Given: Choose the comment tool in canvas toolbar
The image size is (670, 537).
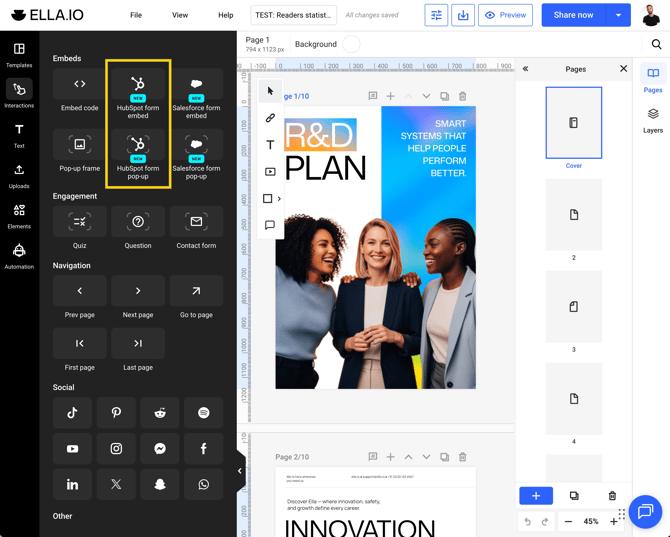Looking at the screenshot, I should coord(270,225).
